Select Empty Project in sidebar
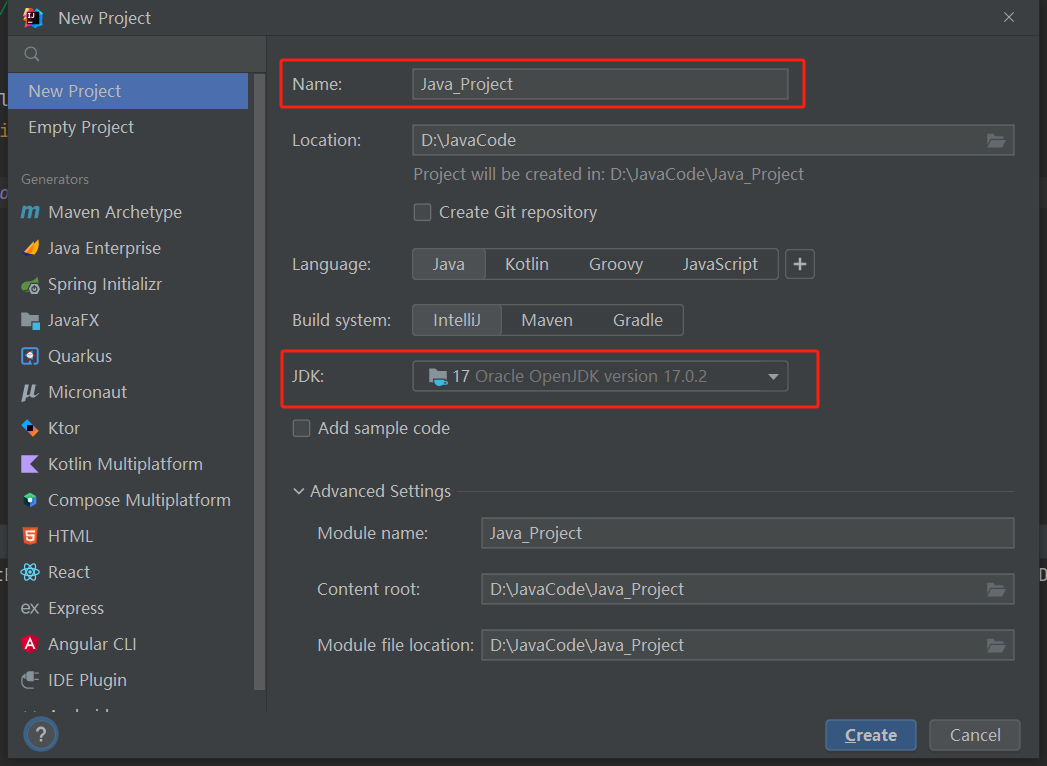The height and width of the screenshot is (766, 1047). coord(128,127)
